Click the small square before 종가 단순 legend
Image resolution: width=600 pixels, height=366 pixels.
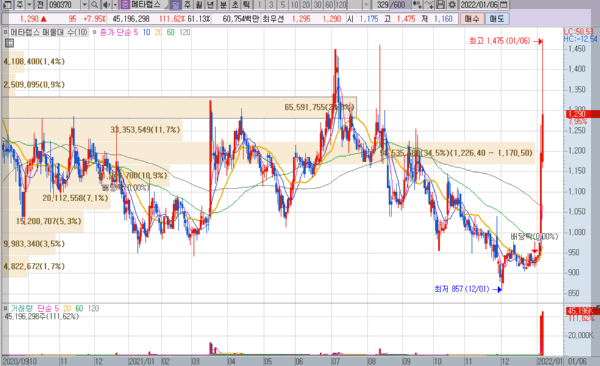(95, 32)
